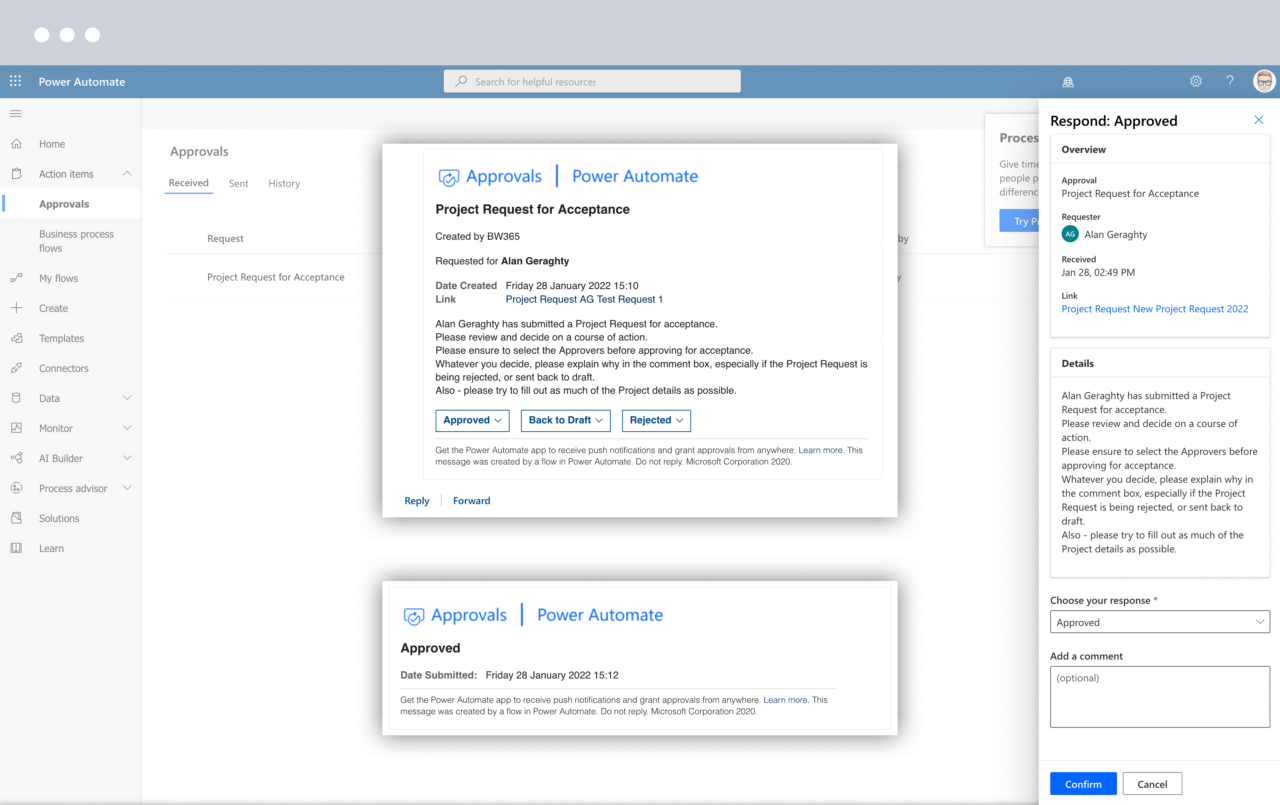1280x805 pixels.
Task: Collapse the Action items section
Action: pyautogui.click(x=128, y=173)
